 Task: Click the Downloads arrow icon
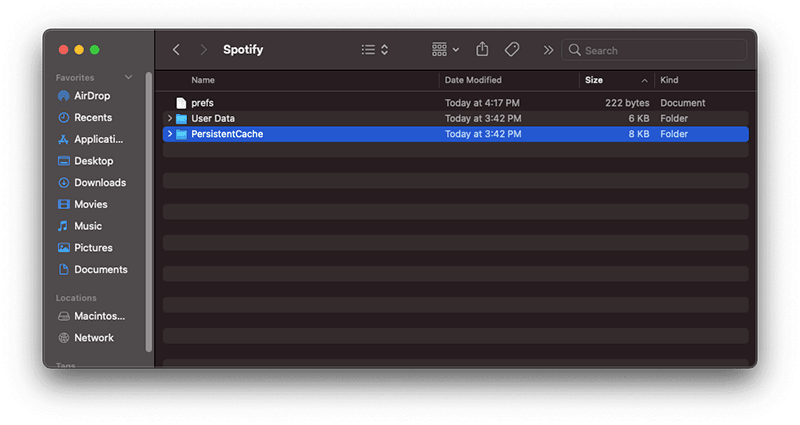tap(63, 183)
